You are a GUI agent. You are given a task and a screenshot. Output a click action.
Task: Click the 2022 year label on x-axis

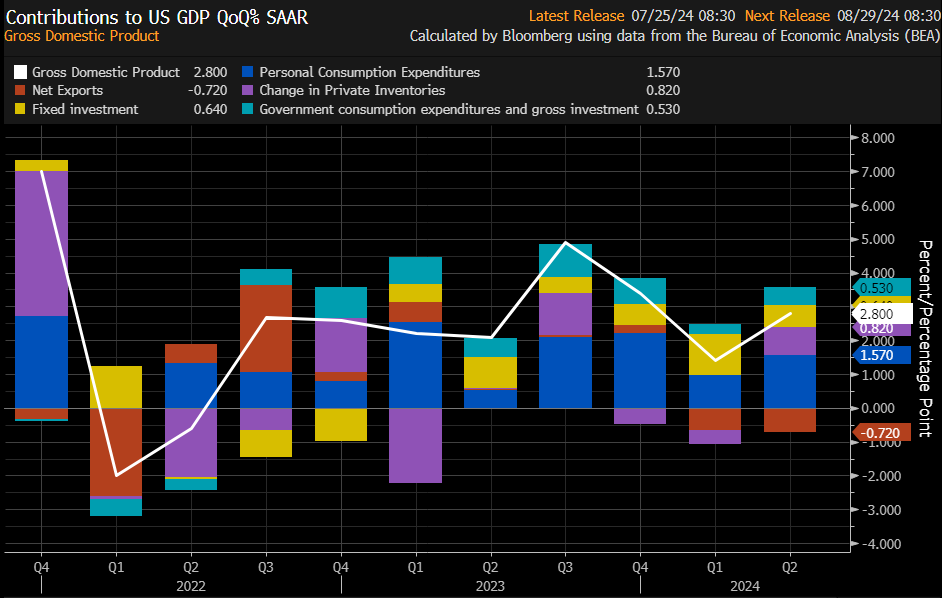tap(190, 585)
